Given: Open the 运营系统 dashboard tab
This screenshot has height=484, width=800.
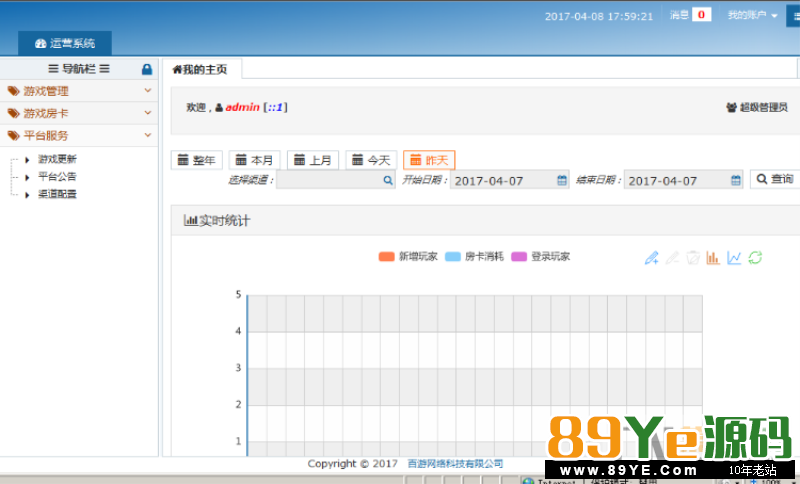Looking at the screenshot, I should 65,43.
